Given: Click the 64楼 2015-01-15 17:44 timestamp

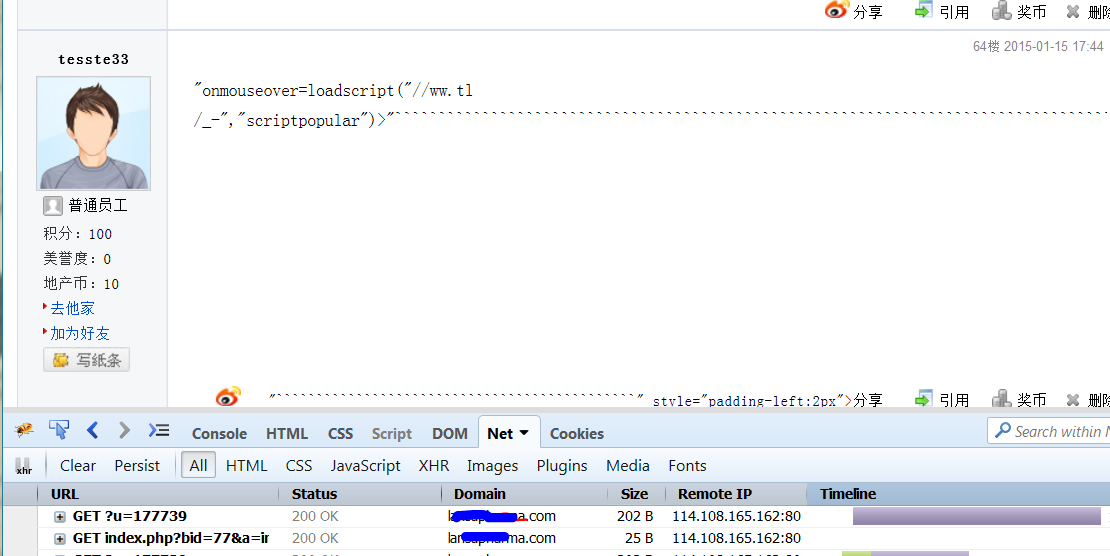Looking at the screenshot, I should click(1038, 46).
